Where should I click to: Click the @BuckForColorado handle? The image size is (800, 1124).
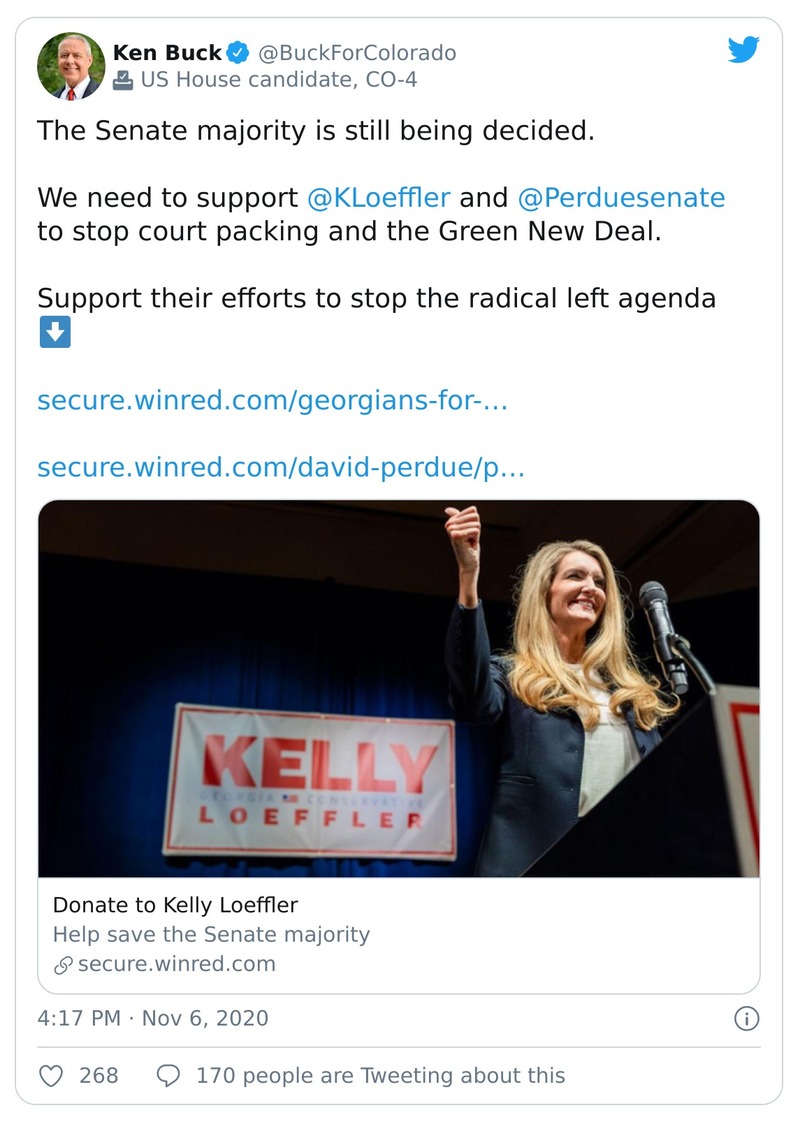tap(357, 53)
